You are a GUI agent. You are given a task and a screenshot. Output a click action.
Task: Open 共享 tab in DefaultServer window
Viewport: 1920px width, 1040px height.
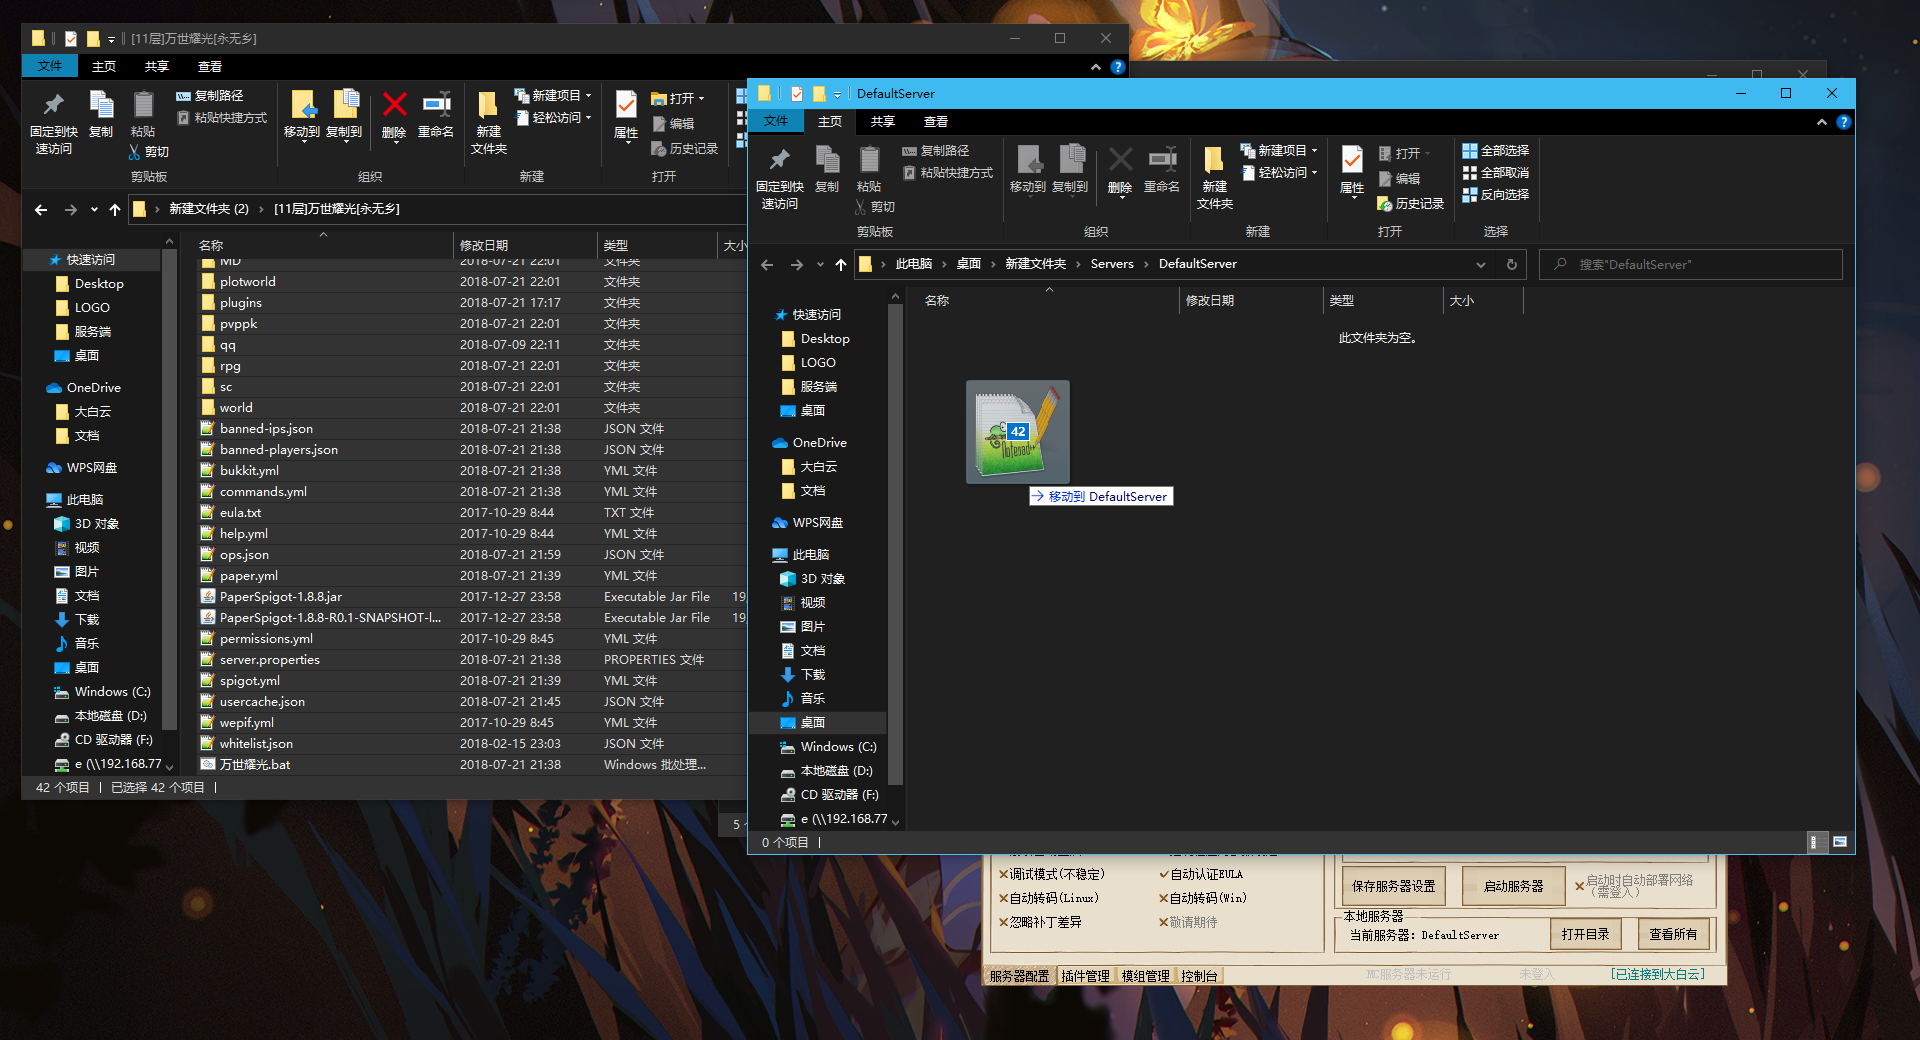[882, 122]
